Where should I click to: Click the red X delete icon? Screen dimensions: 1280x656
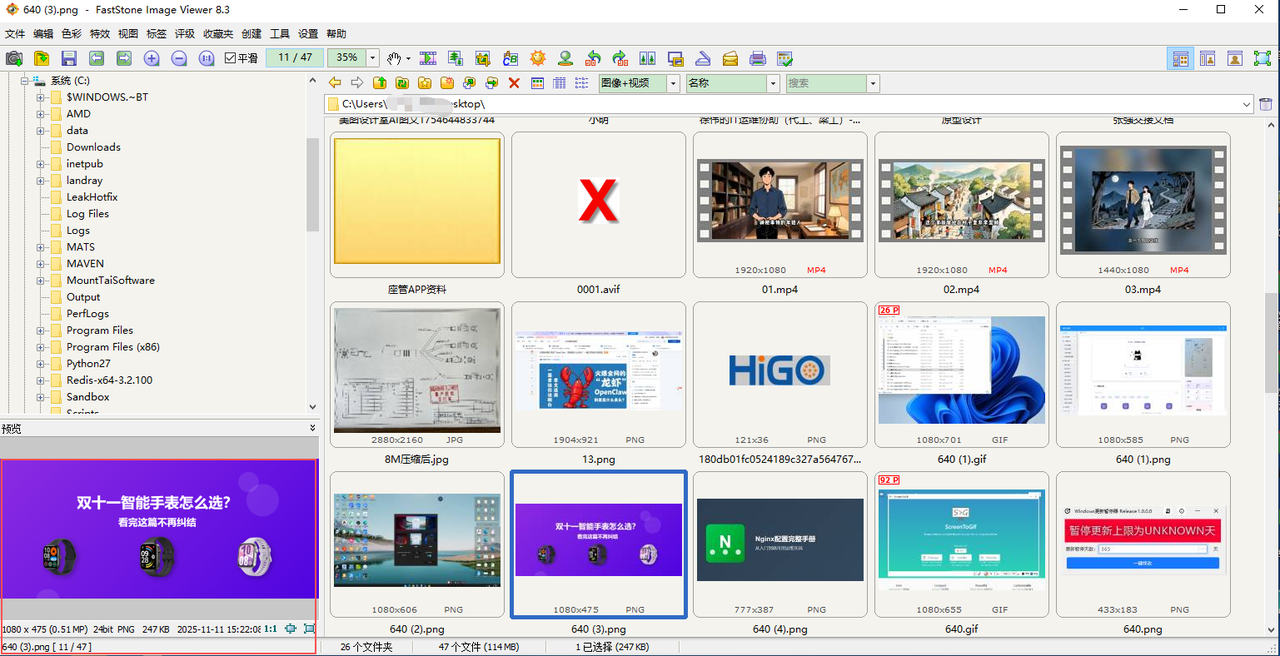[514, 84]
